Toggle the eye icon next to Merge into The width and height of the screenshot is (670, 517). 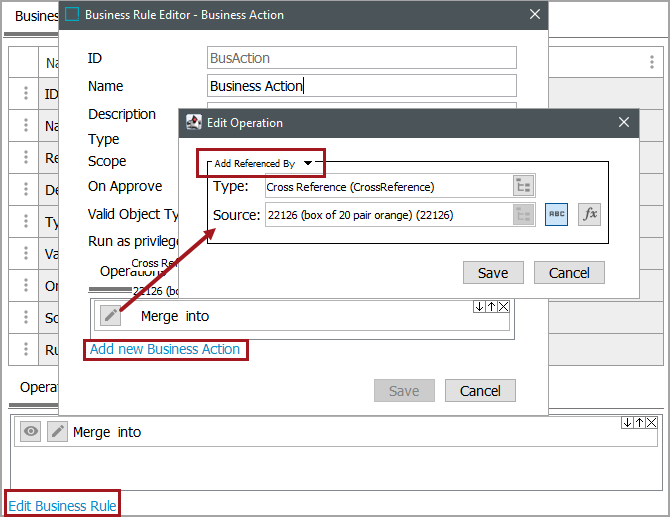tap(31, 432)
